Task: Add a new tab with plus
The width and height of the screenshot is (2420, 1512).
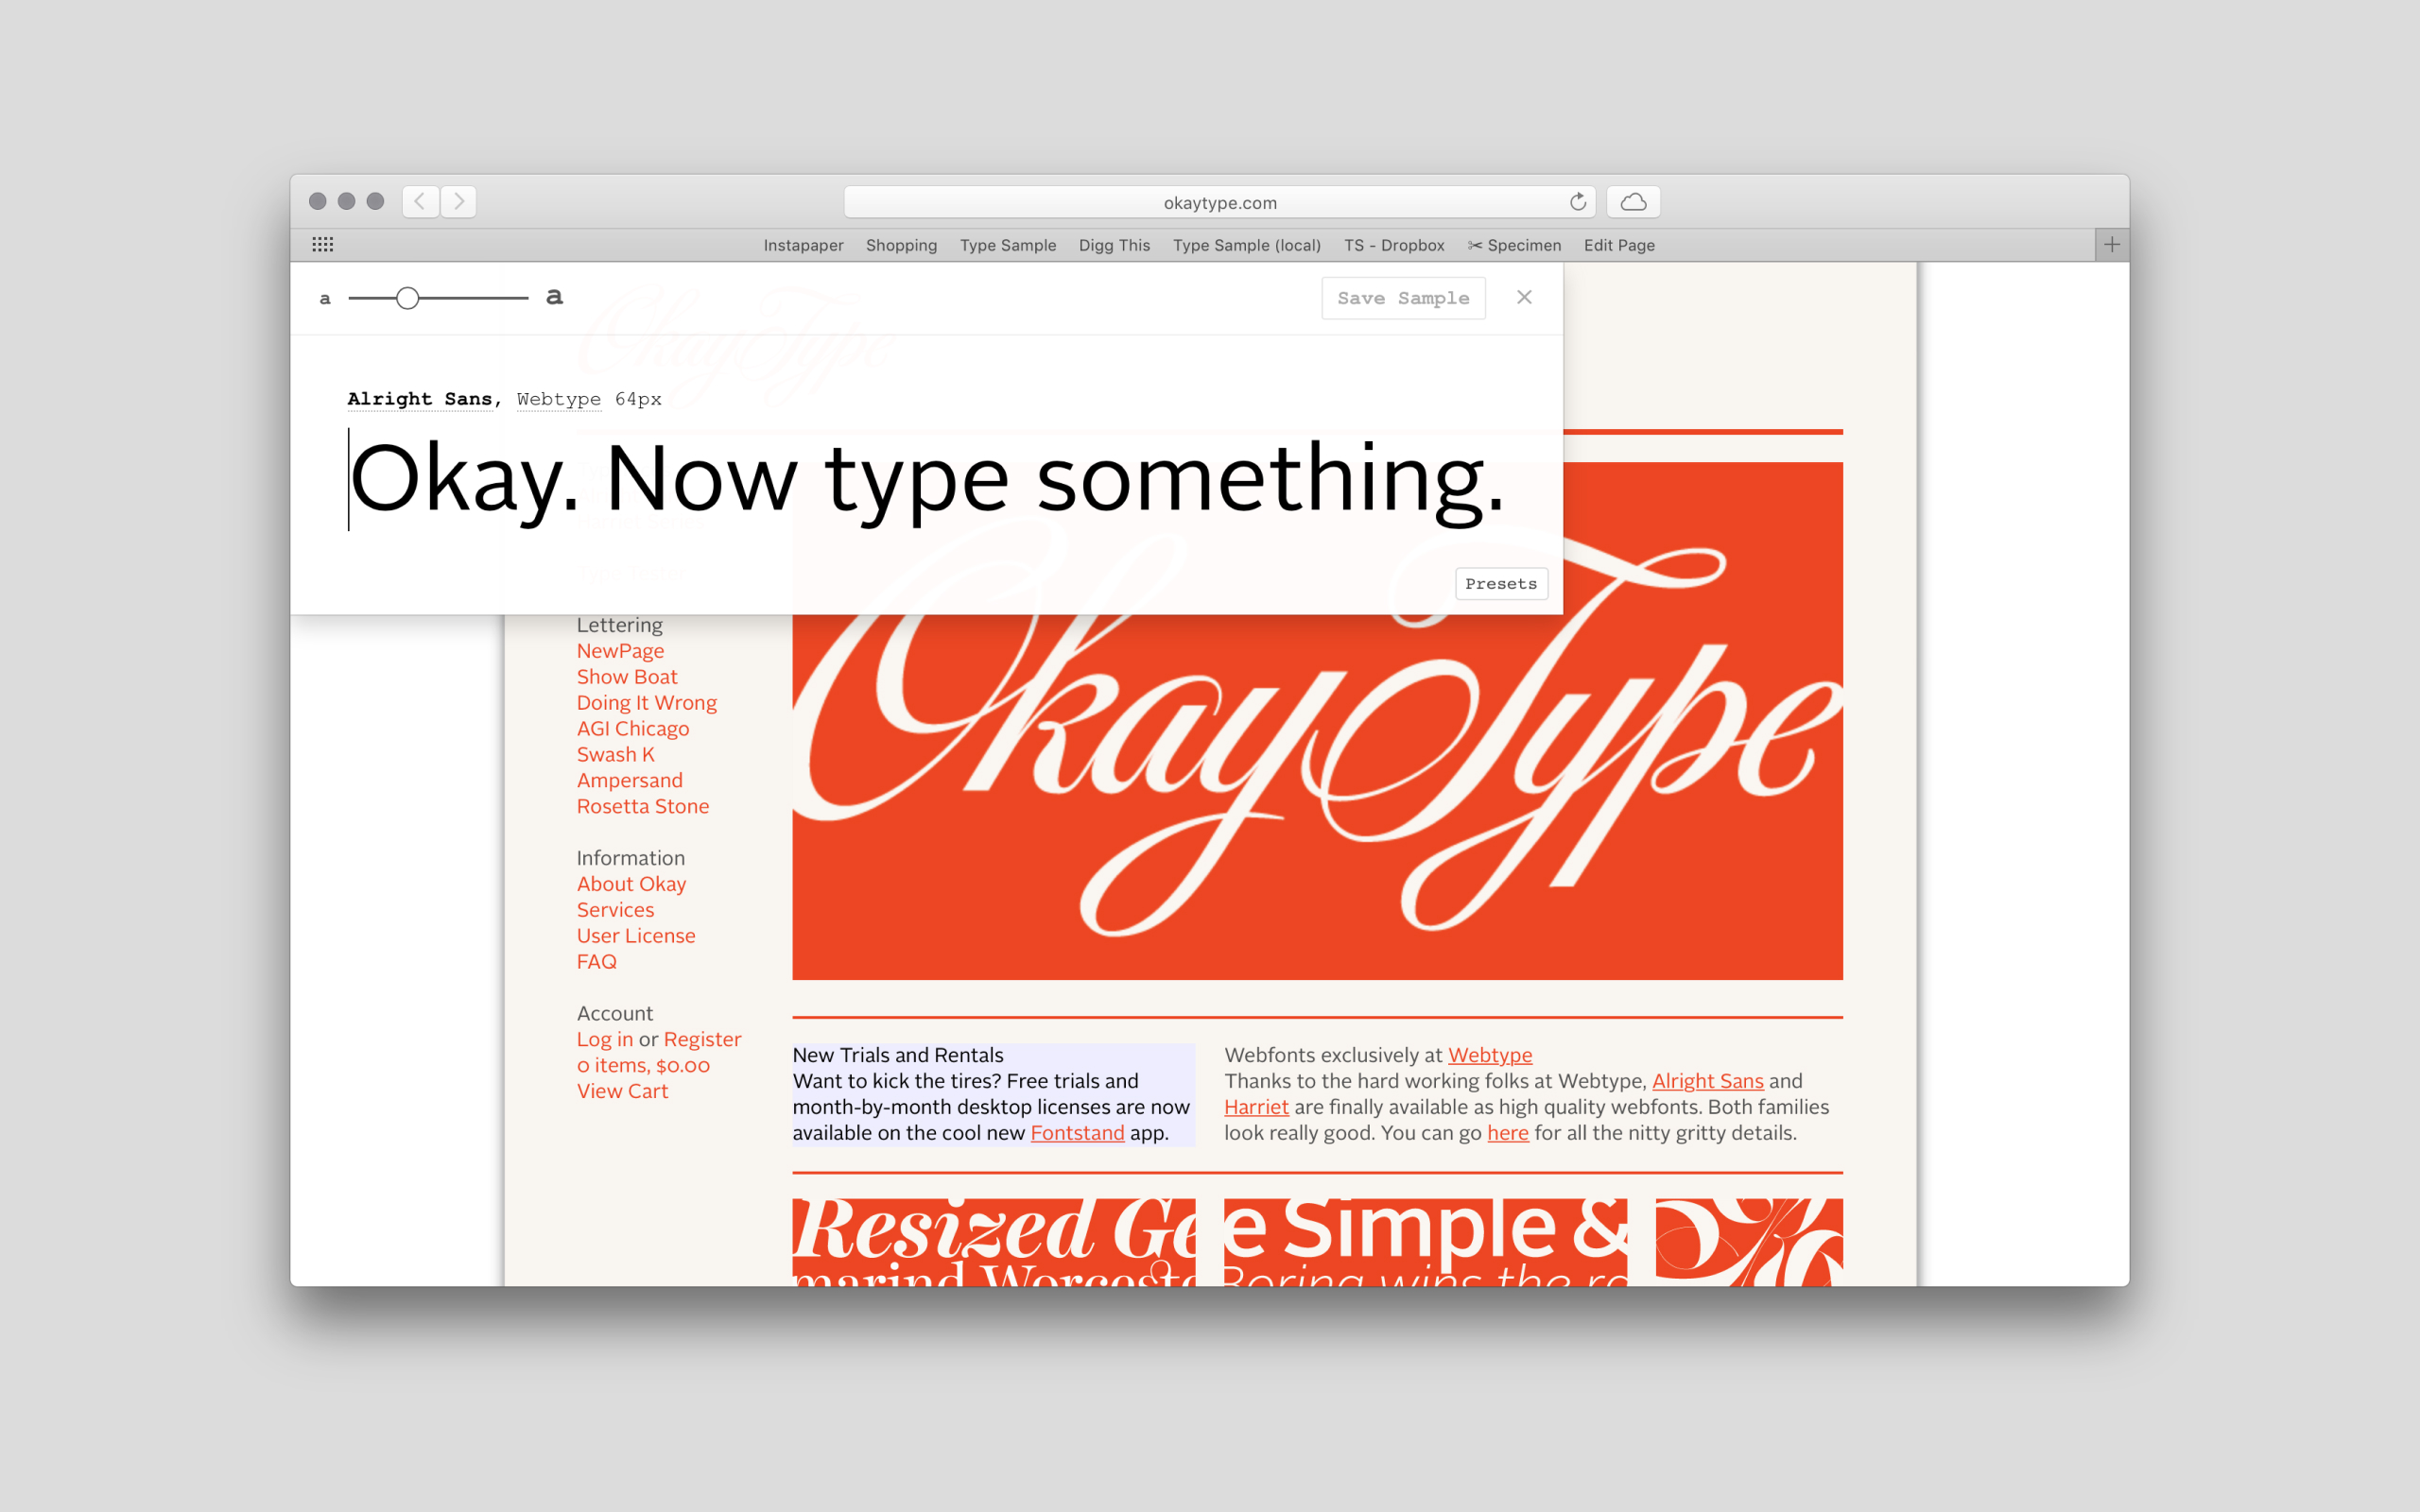Action: [x=2111, y=245]
